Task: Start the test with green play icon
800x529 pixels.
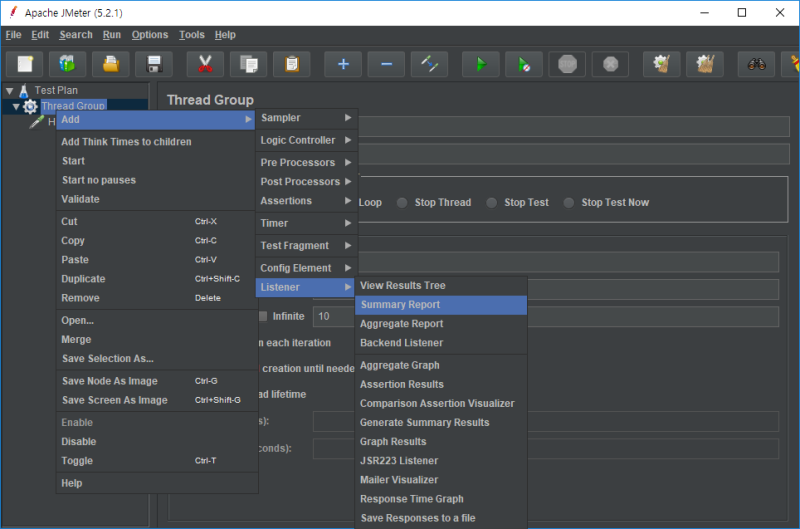Action: click(x=481, y=64)
